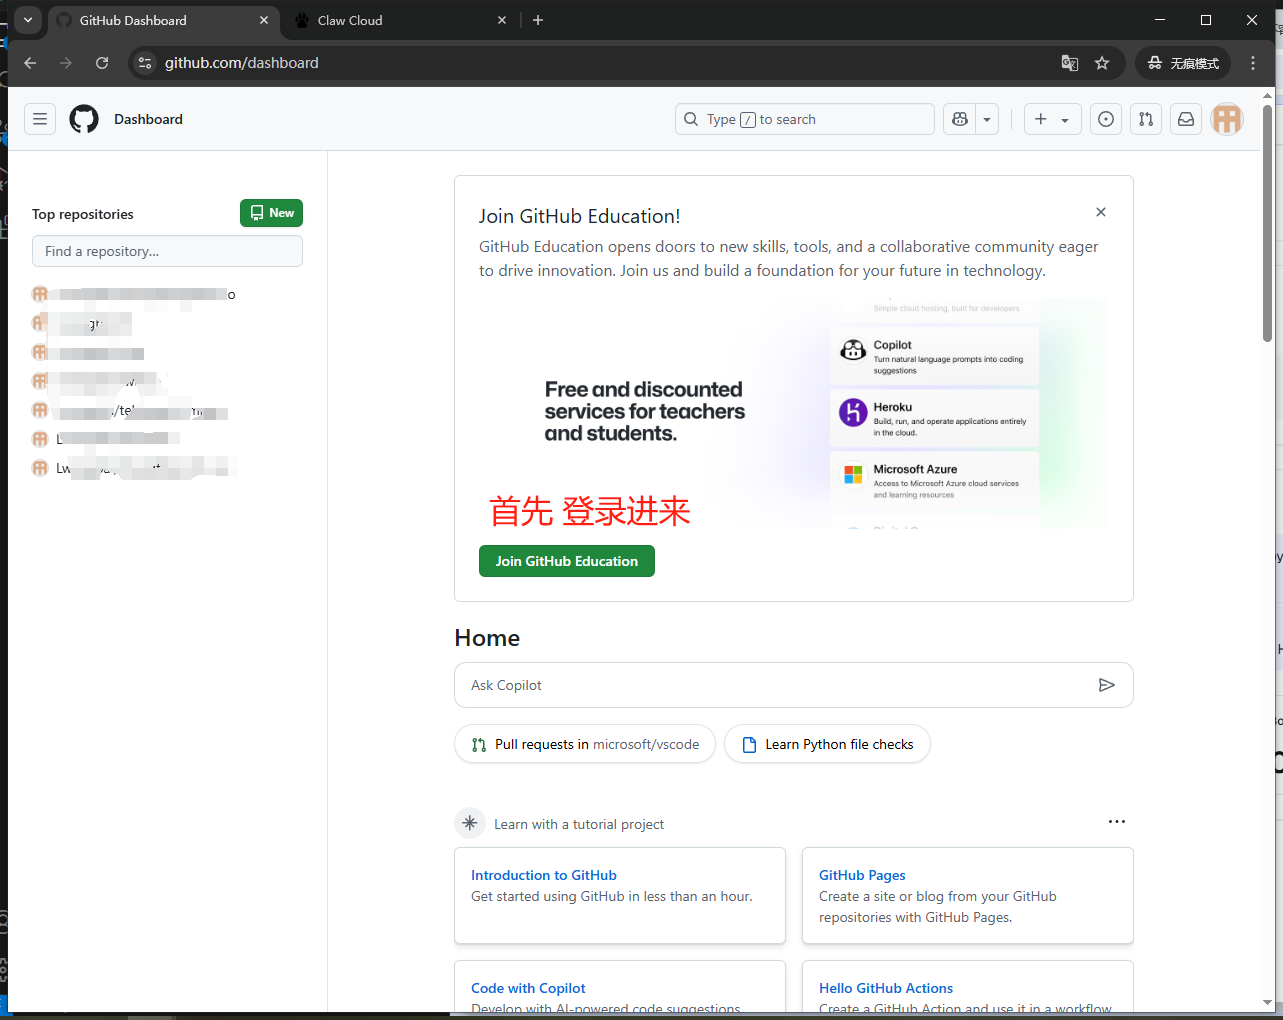Open the Issues icon in header
The image size is (1283, 1020).
[x=1105, y=119]
